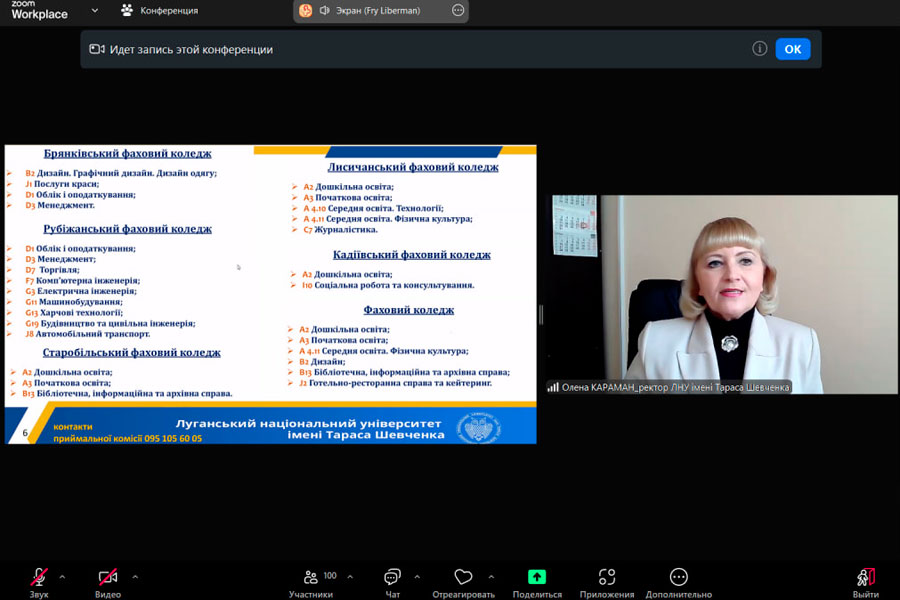This screenshot has width=900, height=600.
Task: Select the Экран (Fry Liberman) share tab
Action: point(381,11)
